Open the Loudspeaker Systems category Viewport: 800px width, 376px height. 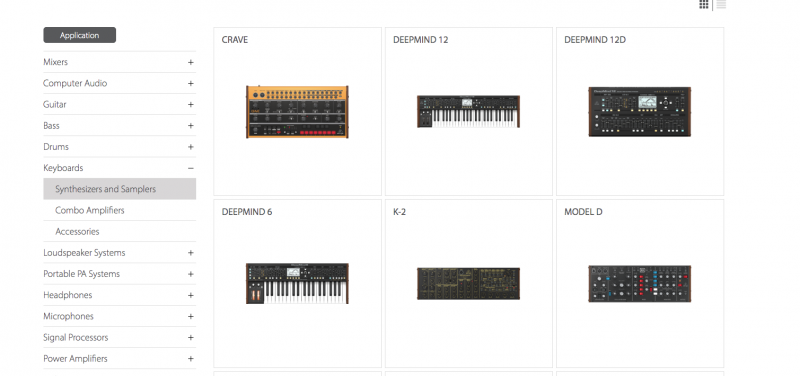pos(84,253)
